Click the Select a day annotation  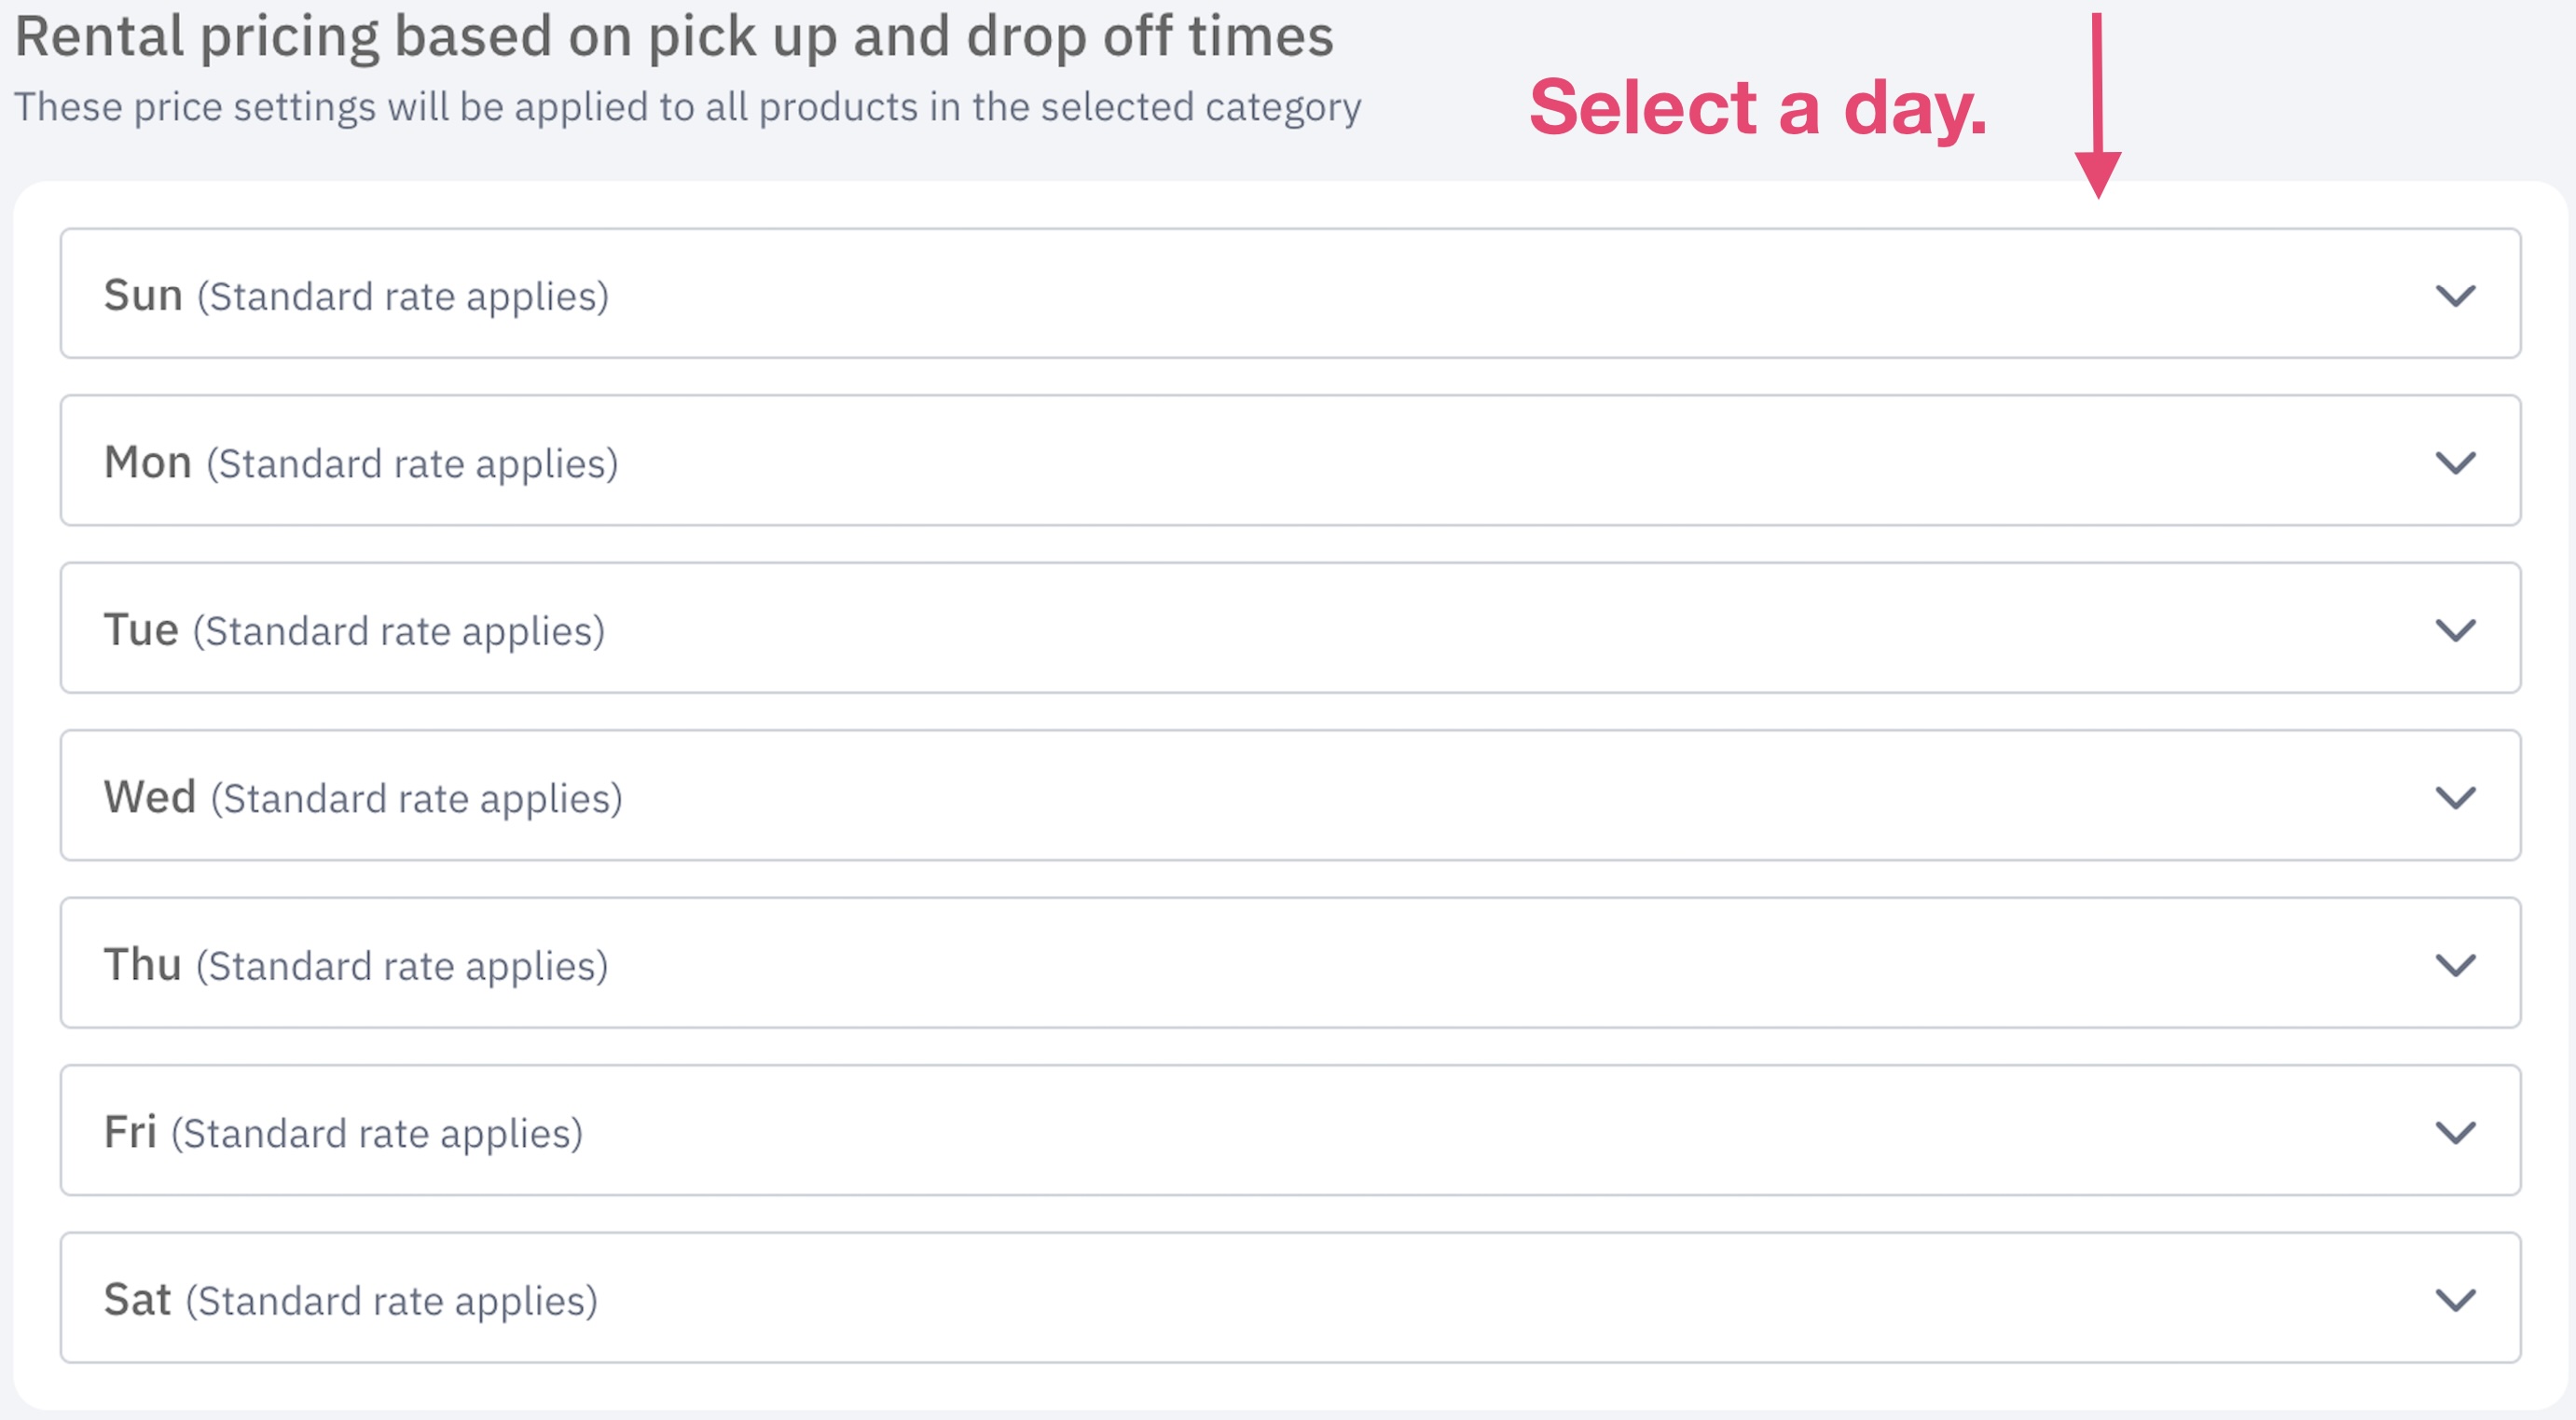(1758, 107)
